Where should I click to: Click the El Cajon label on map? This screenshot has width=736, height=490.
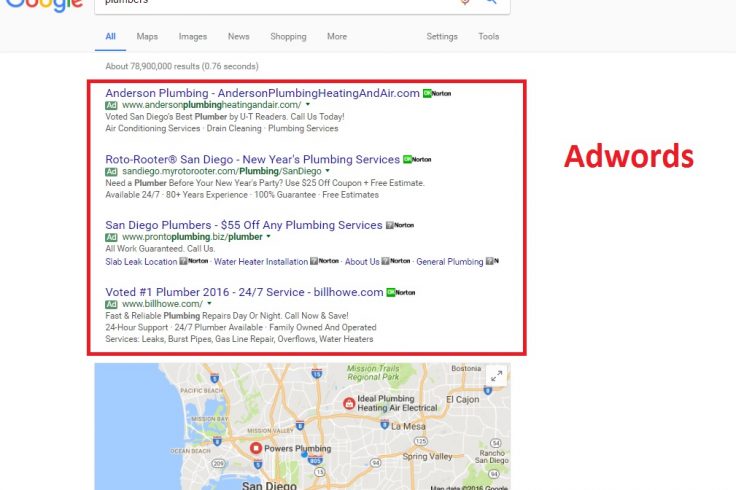pos(463,399)
